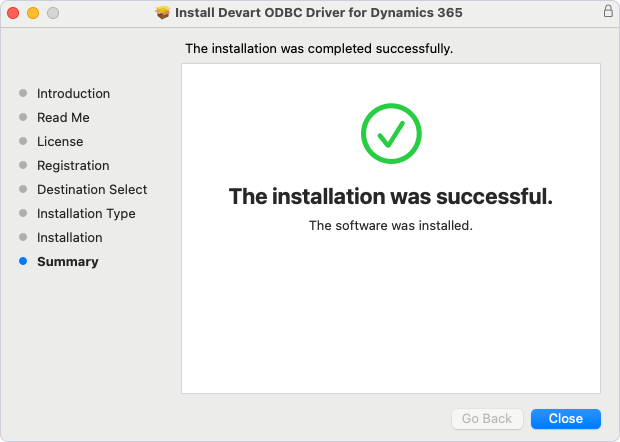Select the Read Me step

click(63, 117)
